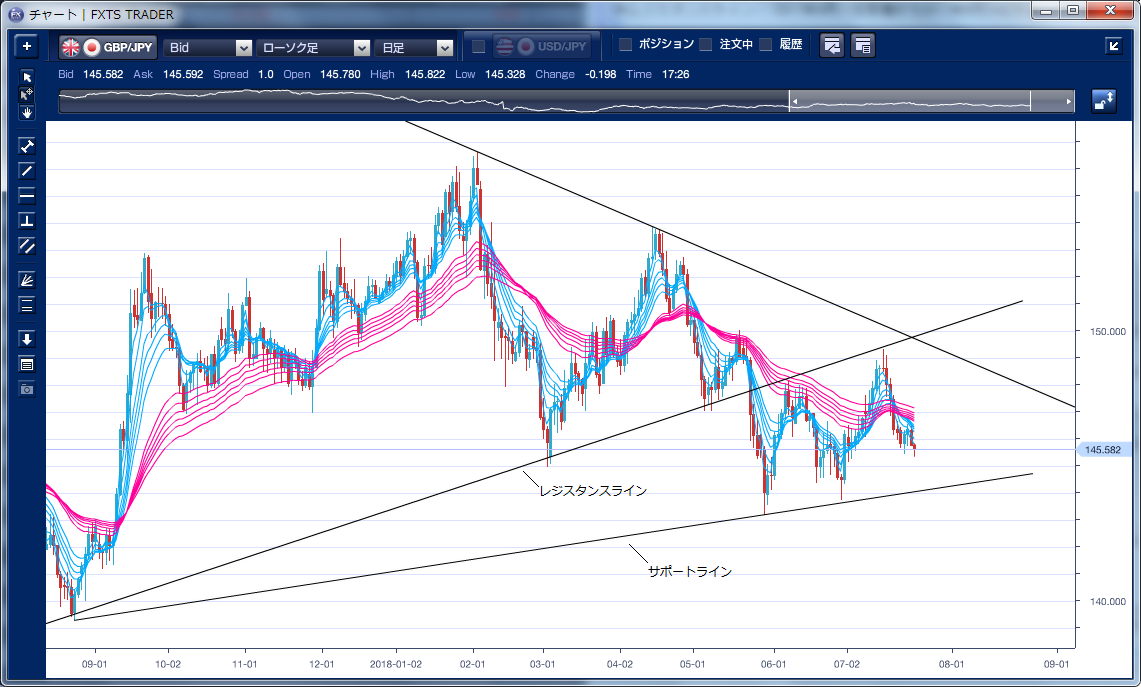
Task: Select the pointer-with-move cursor tool
Action: tap(27, 95)
